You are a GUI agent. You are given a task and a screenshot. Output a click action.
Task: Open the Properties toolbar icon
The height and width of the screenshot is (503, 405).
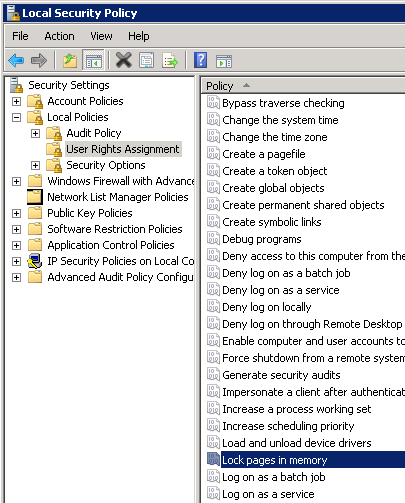tap(147, 60)
